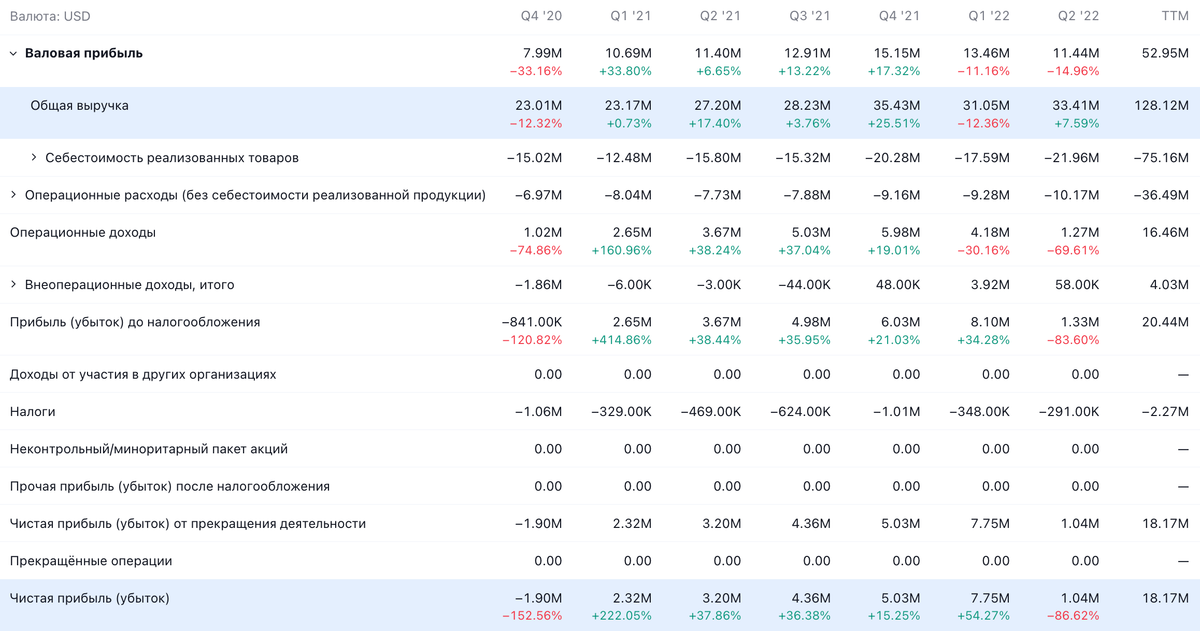Click the TTM column header
The image size is (1200, 631).
pos(1175,17)
